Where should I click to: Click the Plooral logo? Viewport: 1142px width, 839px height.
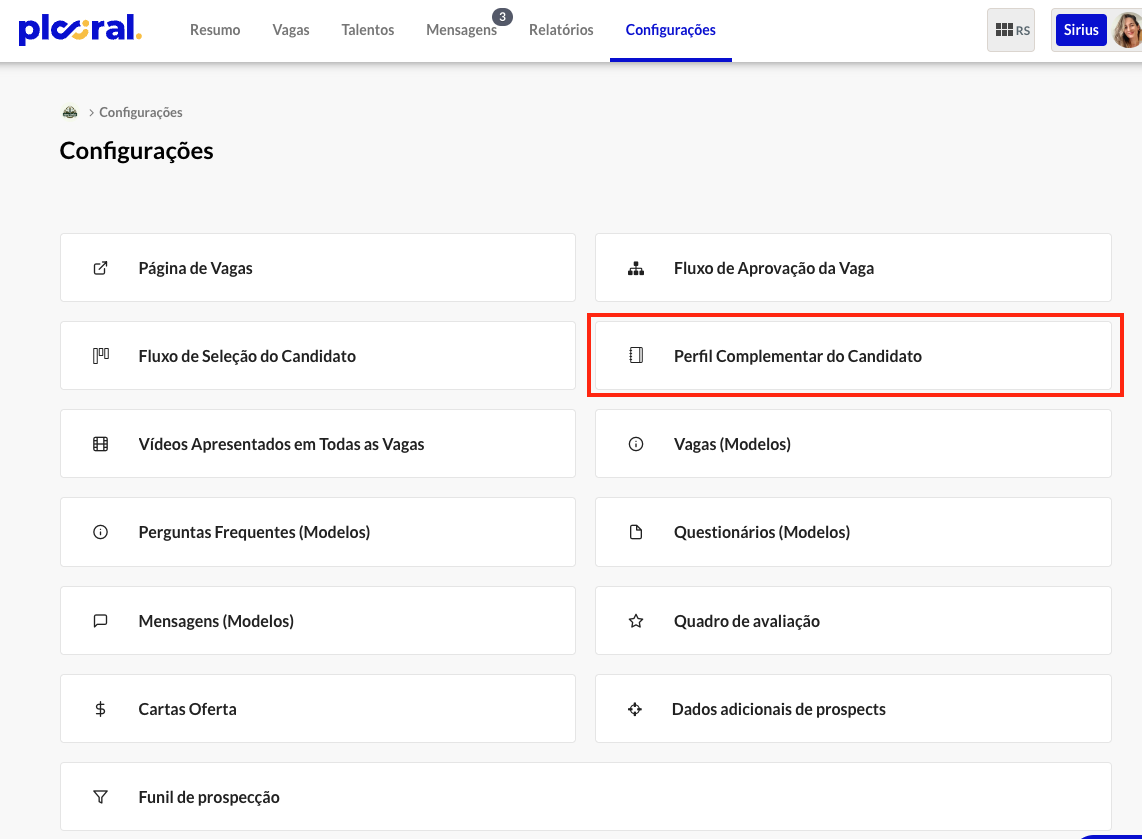pyautogui.click(x=80, y=29)
